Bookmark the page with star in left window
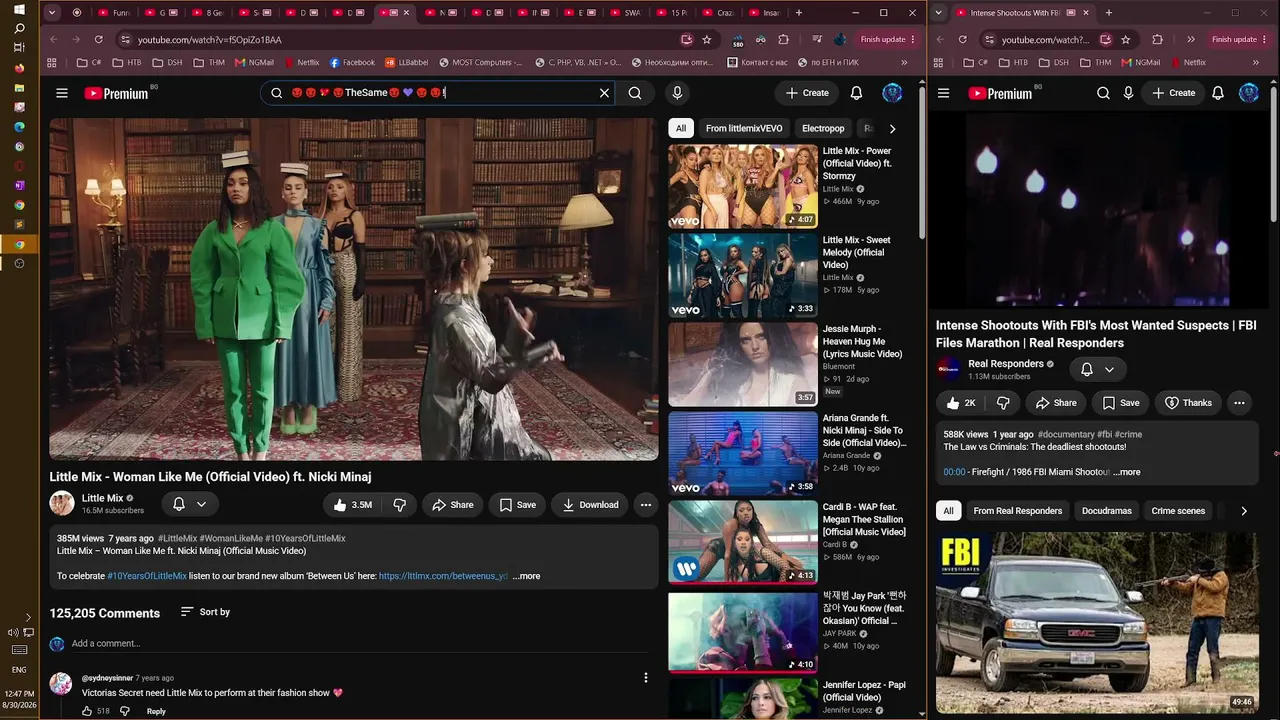Viewport: 1280px width, 720px height. tap(707, 39)
